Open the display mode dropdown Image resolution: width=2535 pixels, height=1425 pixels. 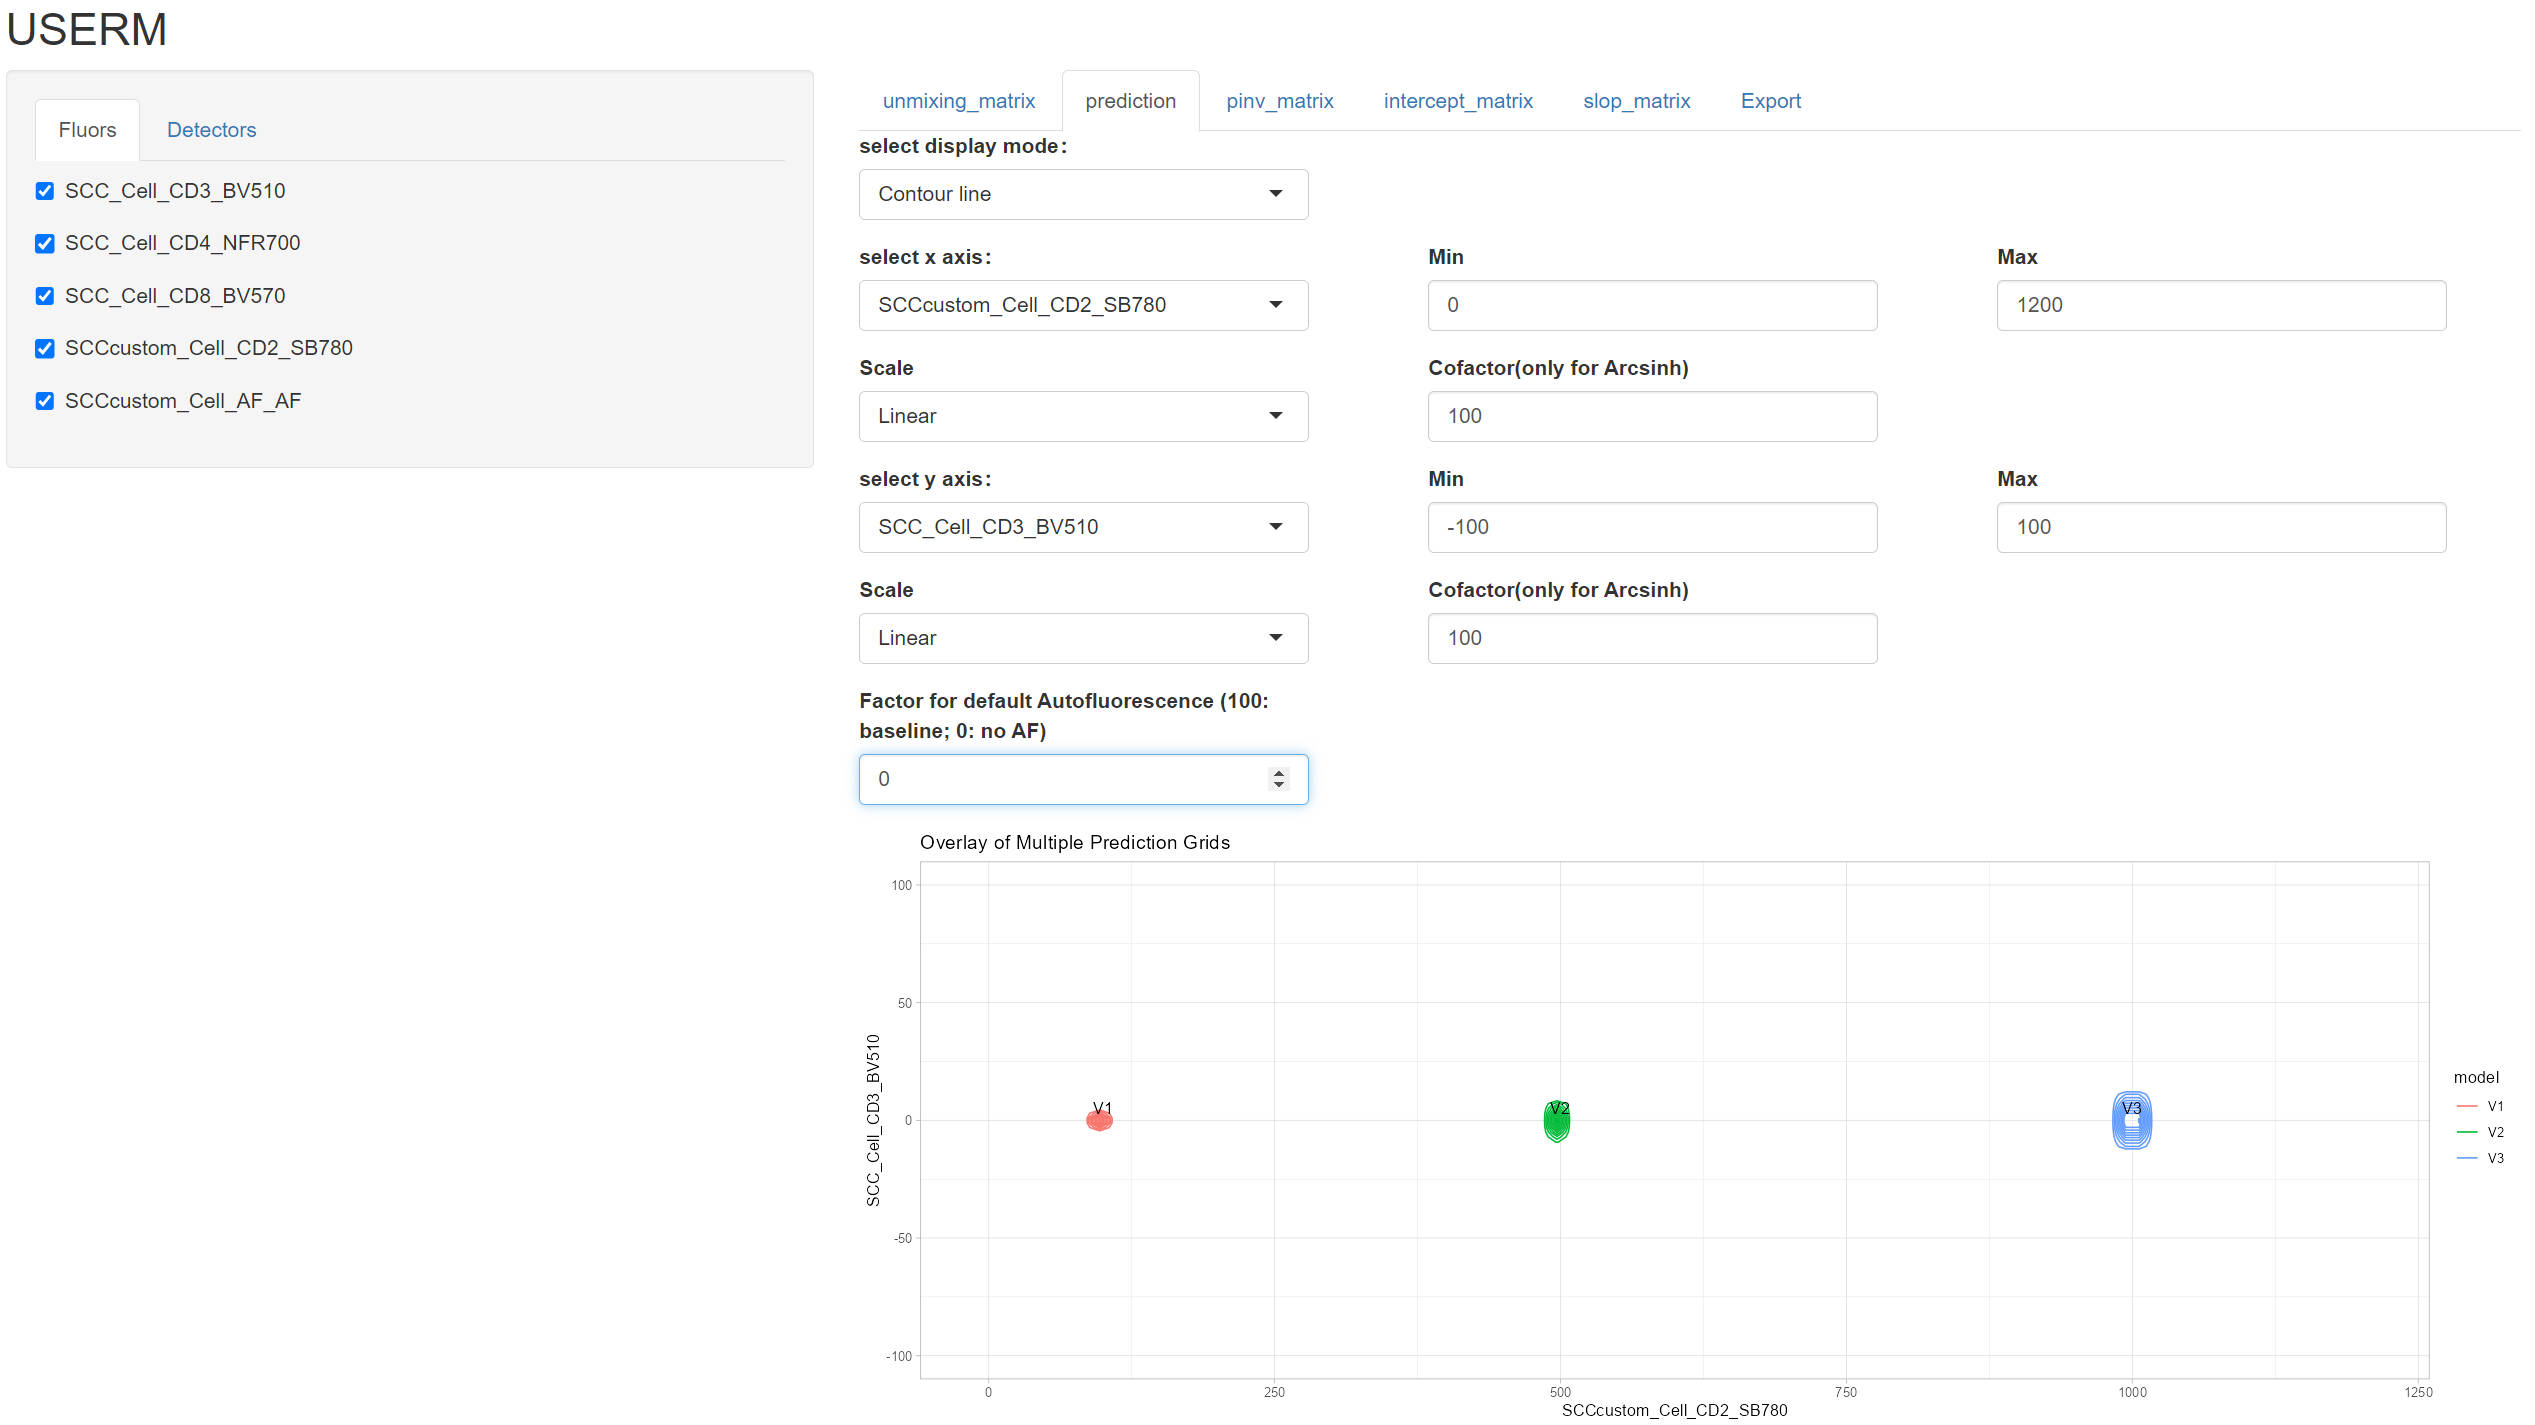coord(1082,194)
